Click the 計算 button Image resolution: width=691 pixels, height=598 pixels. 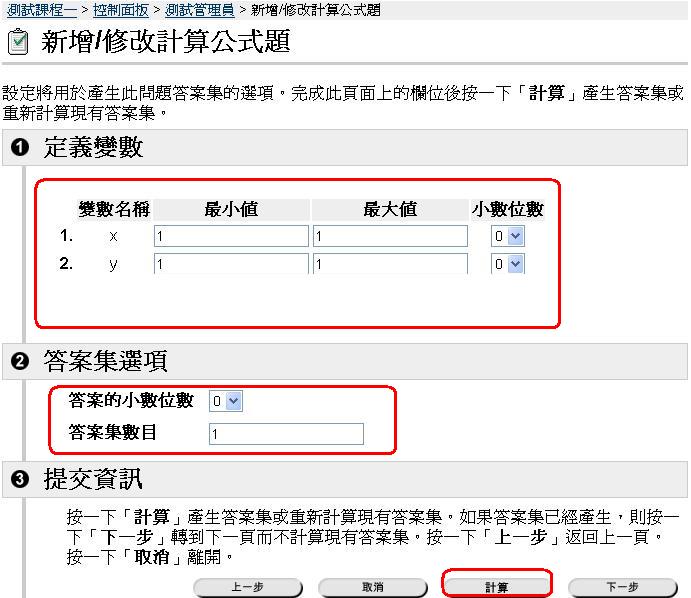coord(496,587)
